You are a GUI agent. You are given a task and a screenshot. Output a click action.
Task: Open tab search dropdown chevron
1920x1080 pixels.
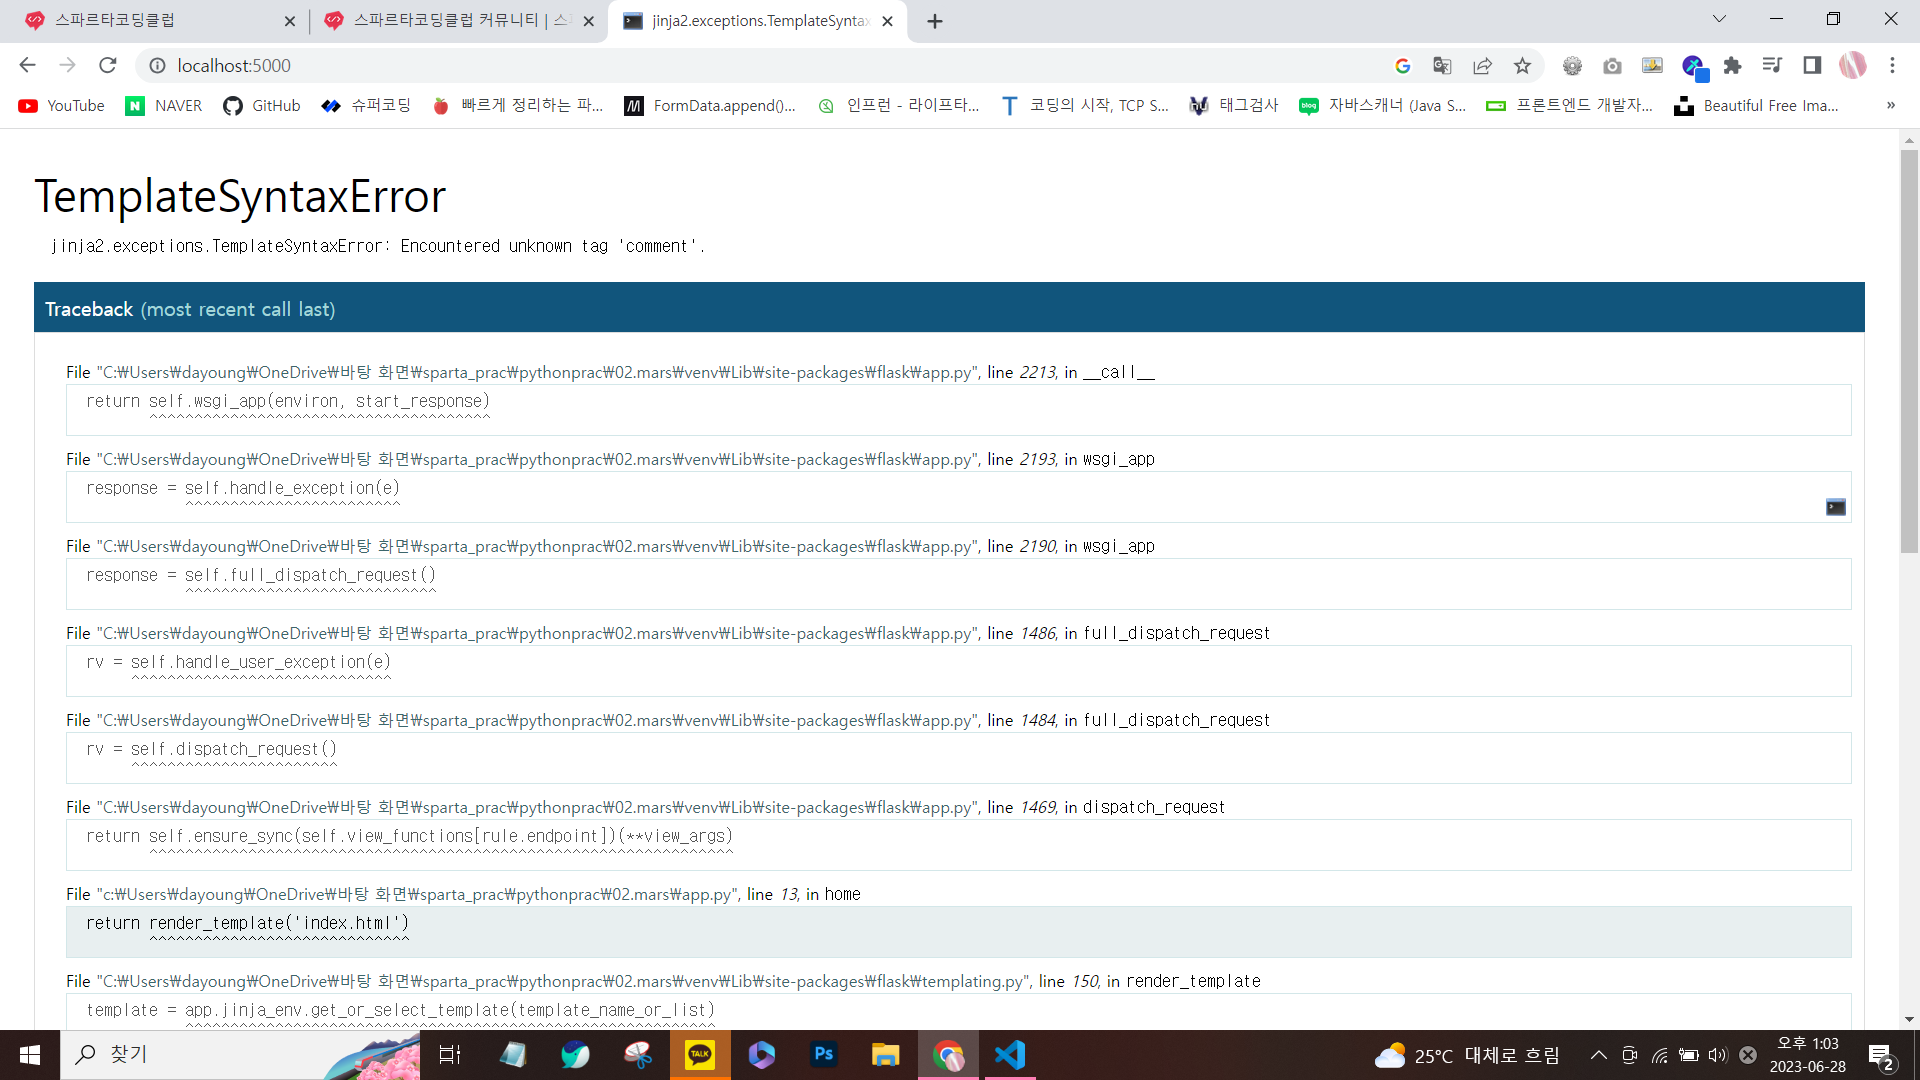1720,19
